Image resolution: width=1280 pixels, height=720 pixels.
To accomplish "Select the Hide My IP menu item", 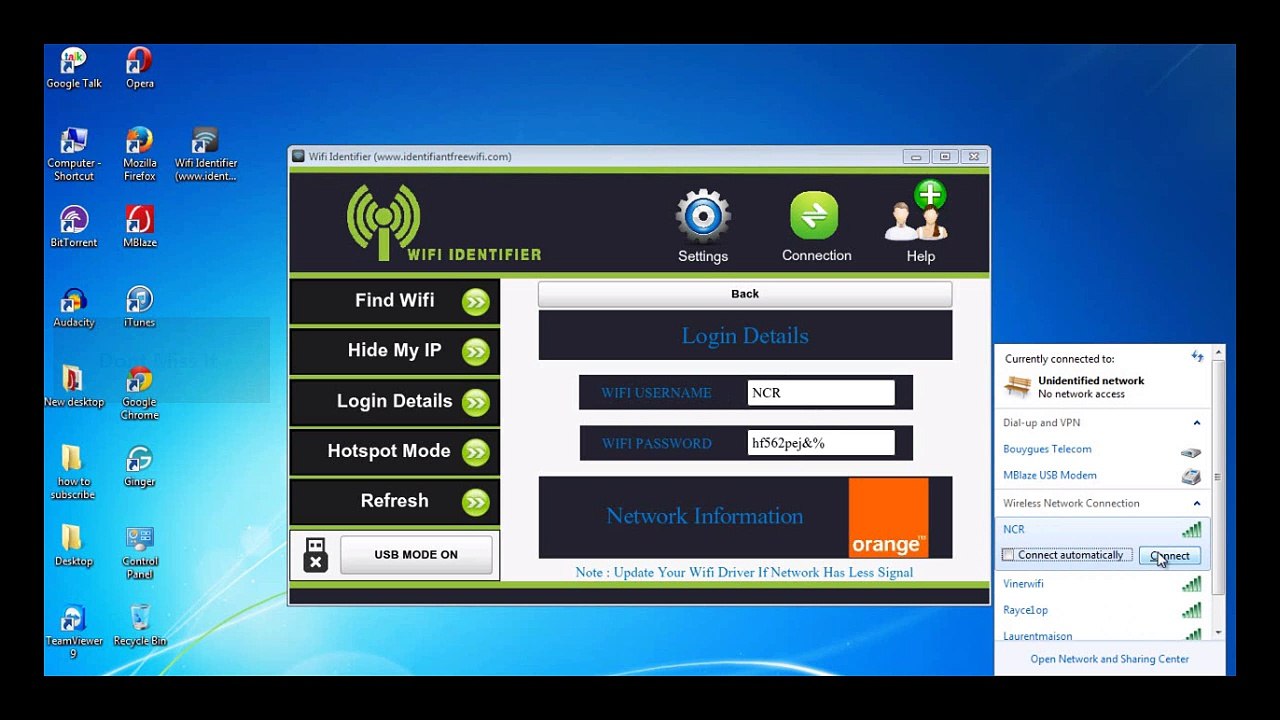I will tap(394, 352).
